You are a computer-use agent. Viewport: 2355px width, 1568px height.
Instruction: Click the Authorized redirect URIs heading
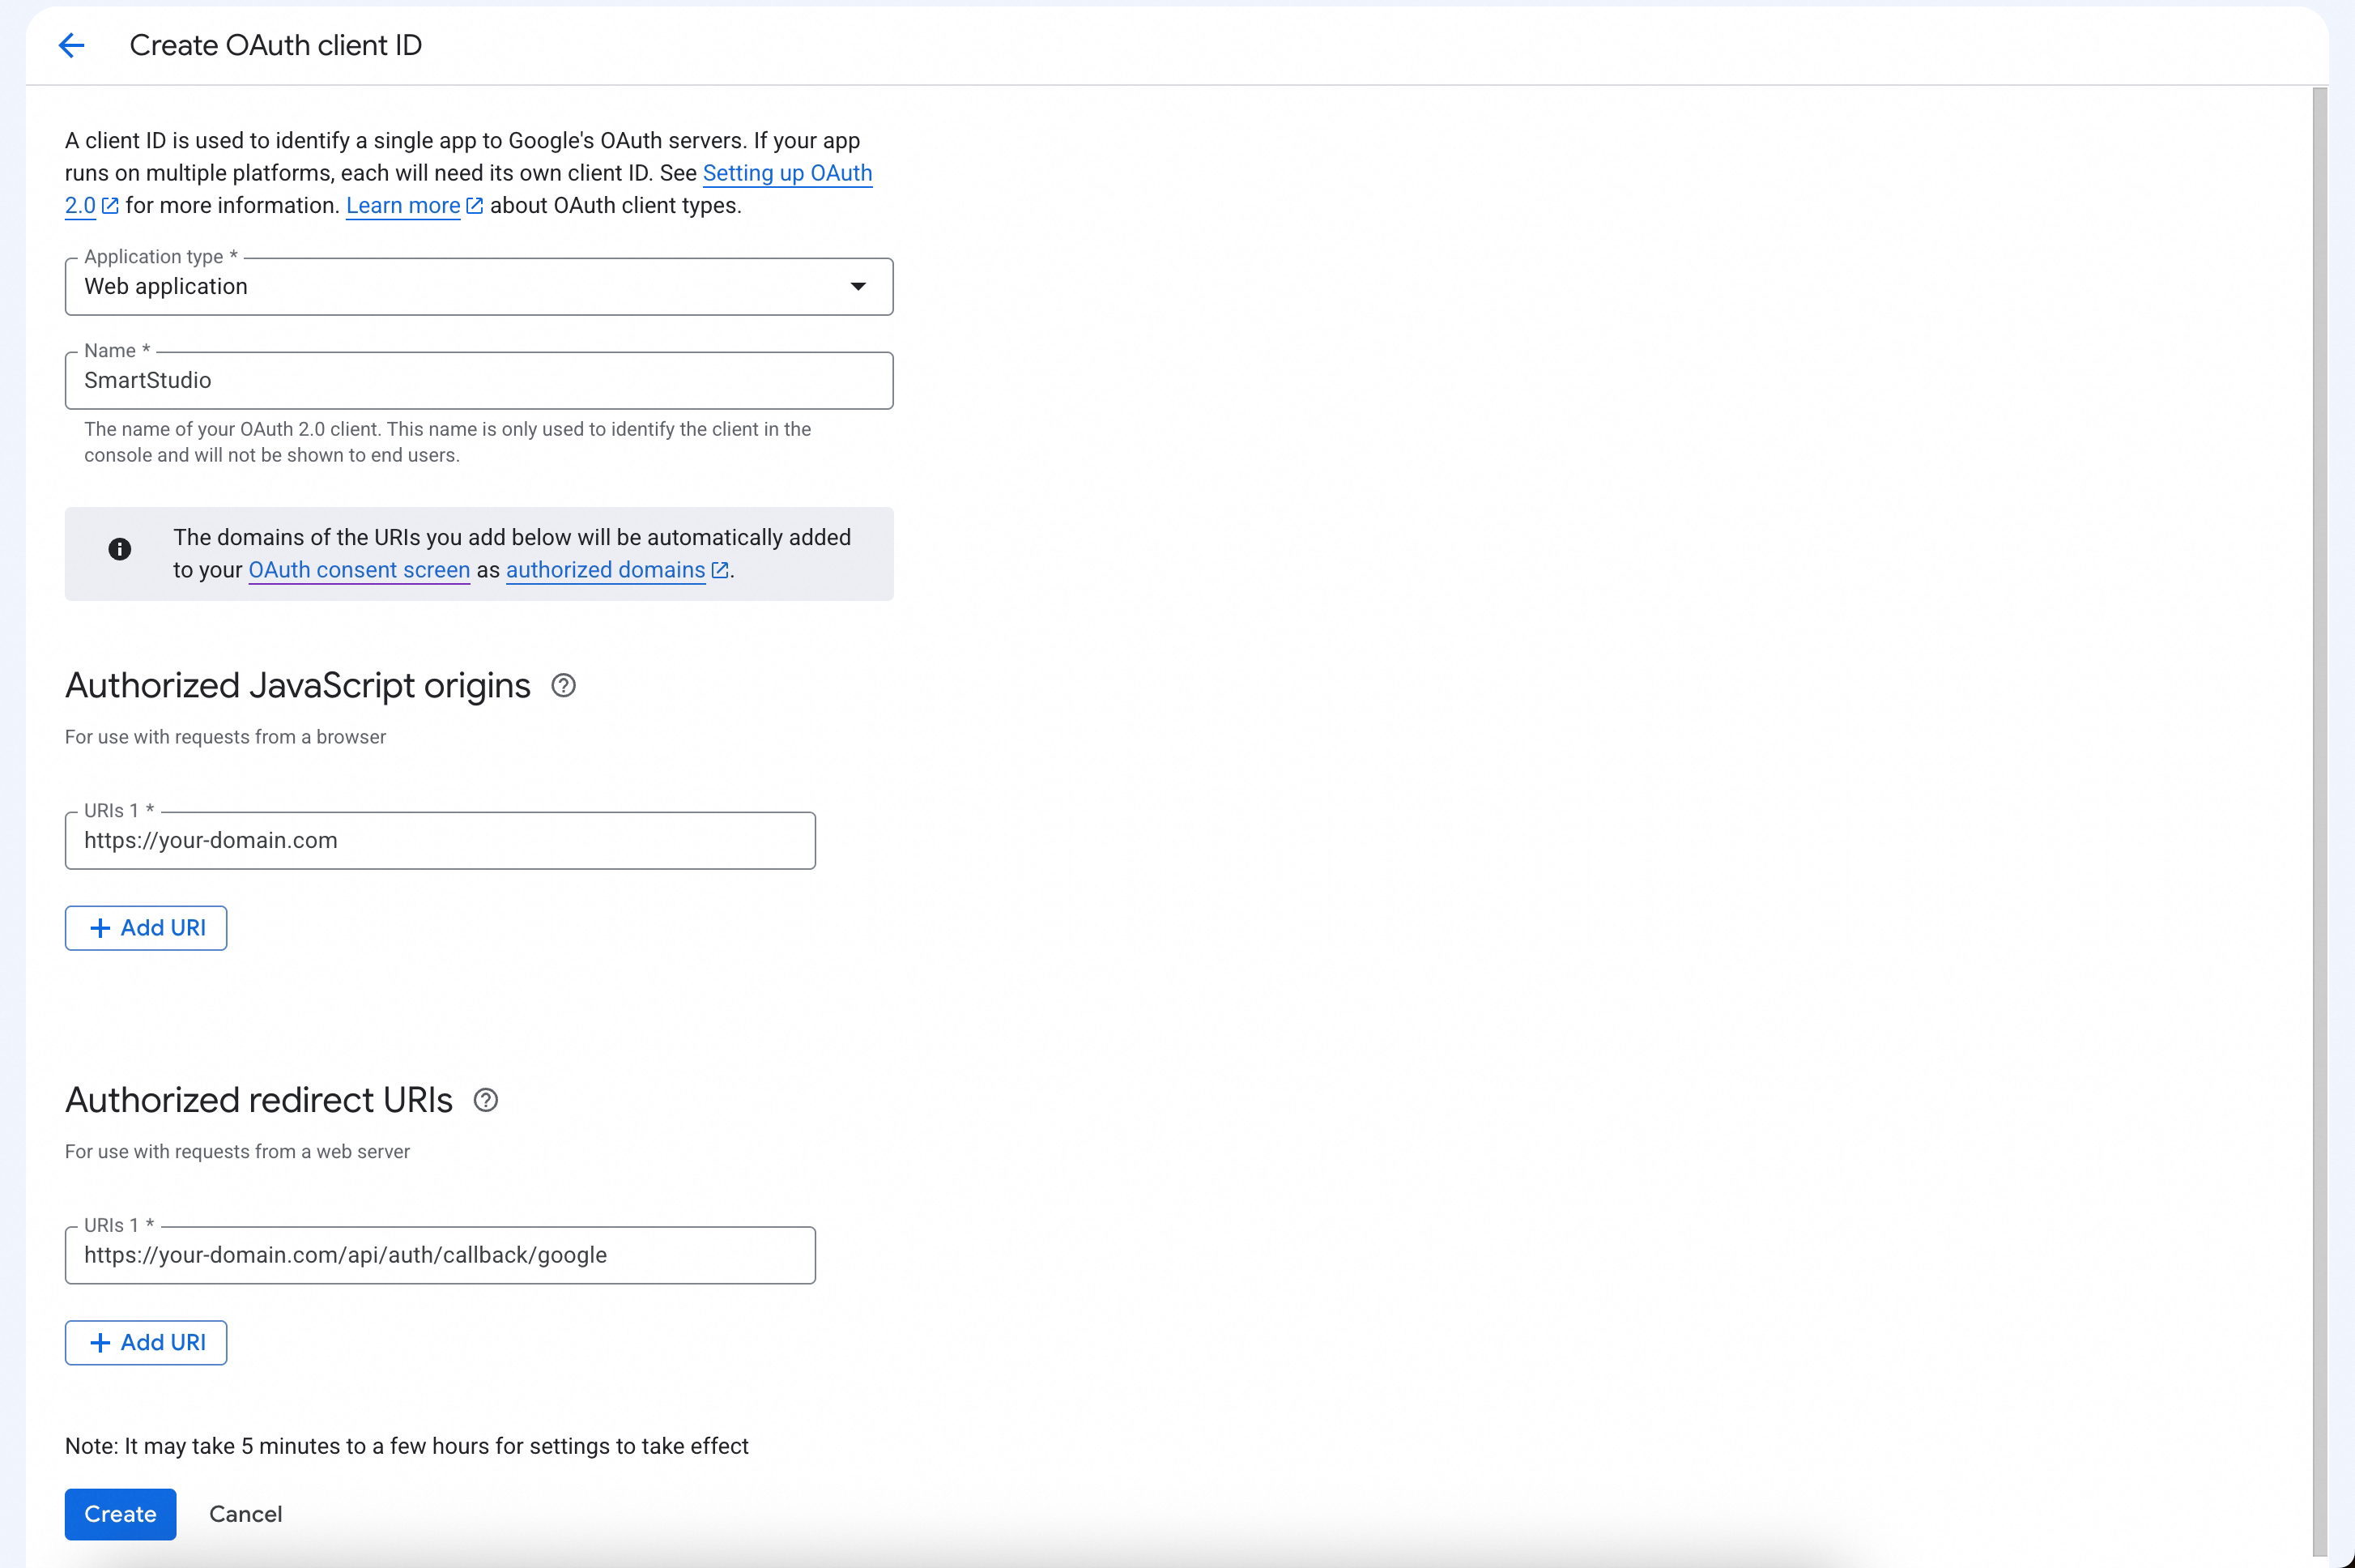tap(259, 1100)
